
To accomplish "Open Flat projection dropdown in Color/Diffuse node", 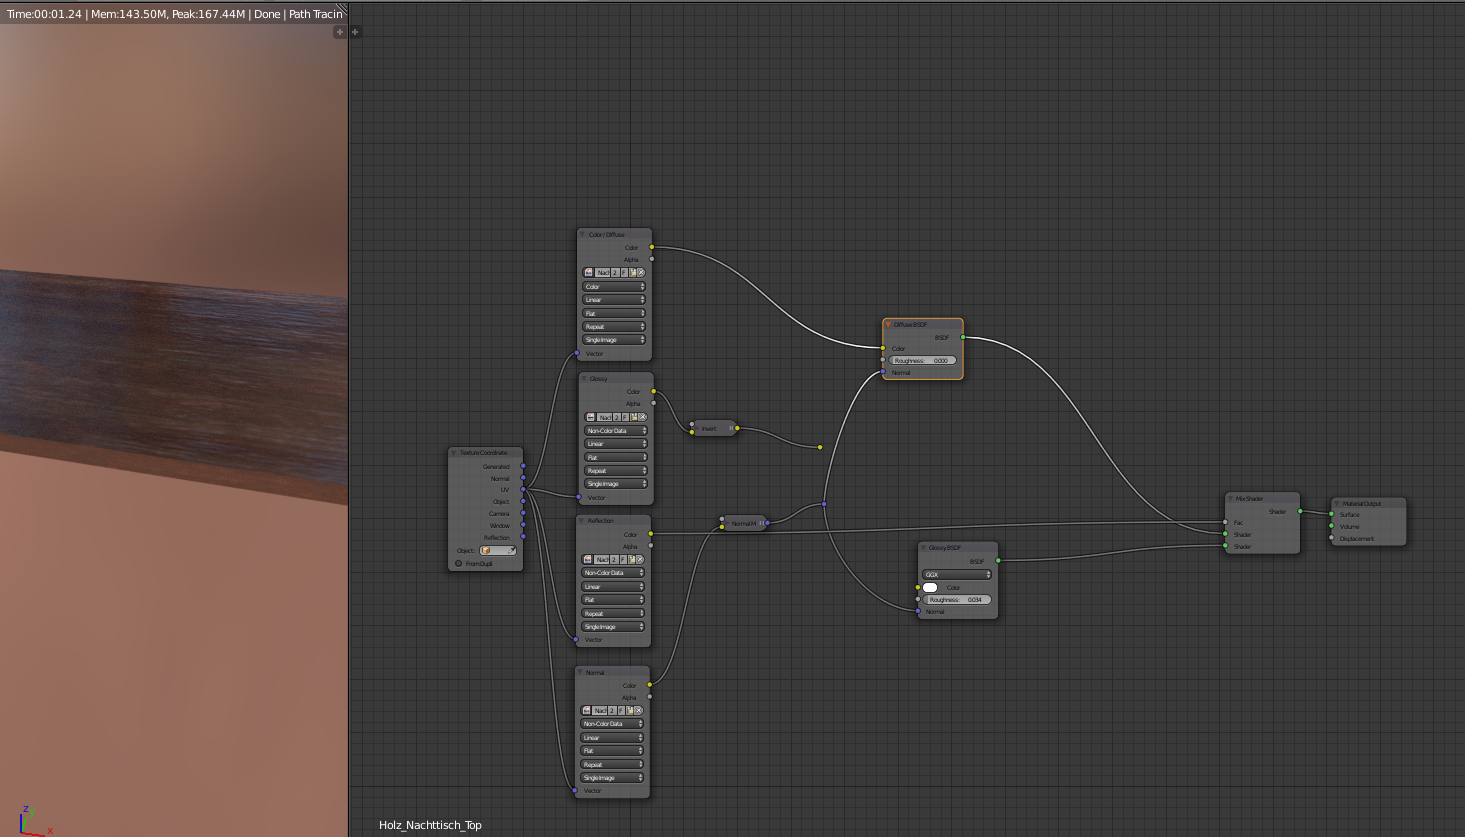I will point(615,313).
